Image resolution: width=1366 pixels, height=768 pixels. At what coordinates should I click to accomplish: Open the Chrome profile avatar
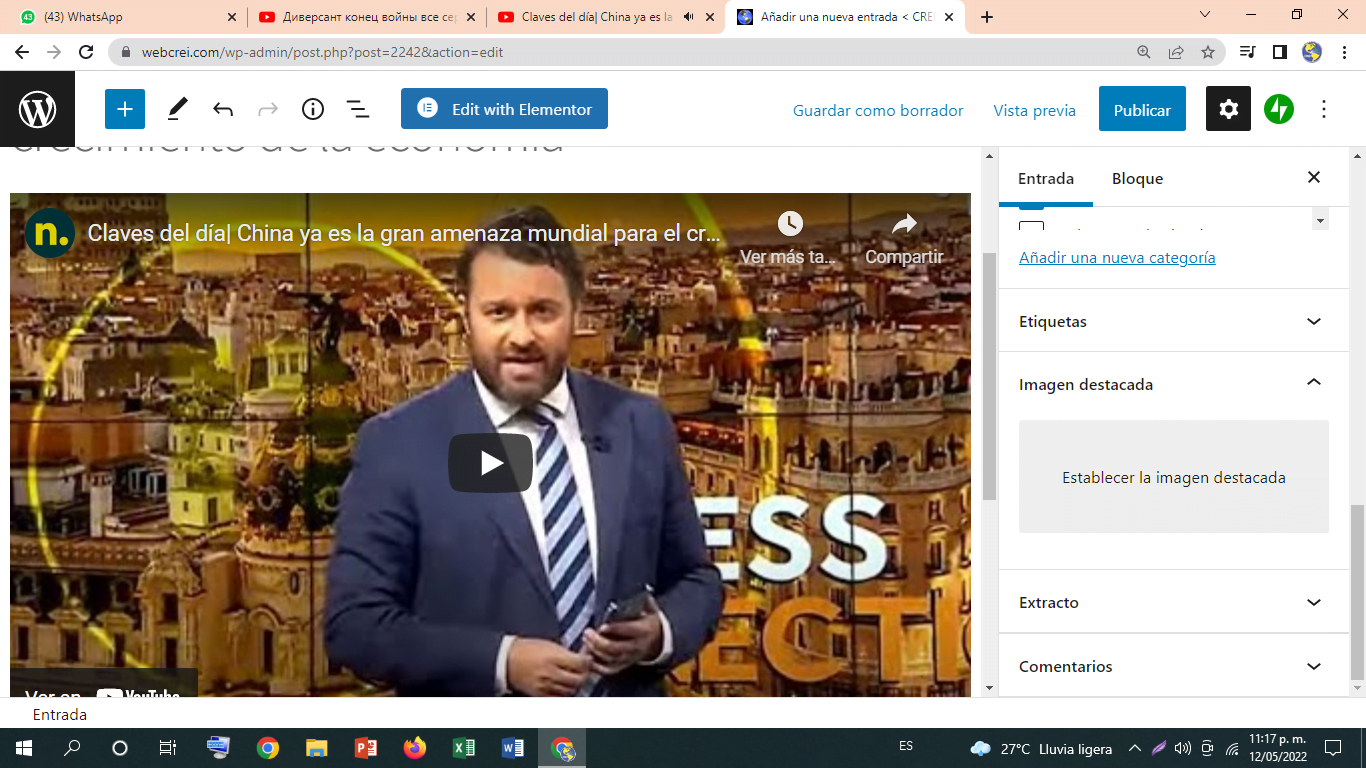[1312, 52]
